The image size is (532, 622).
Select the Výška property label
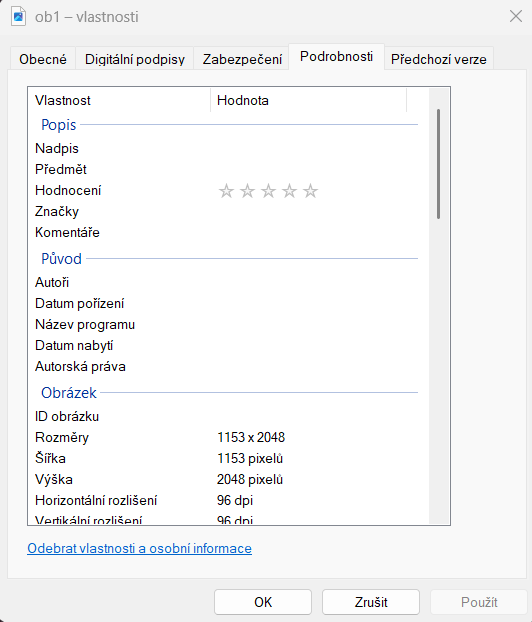tap(54, 479)
